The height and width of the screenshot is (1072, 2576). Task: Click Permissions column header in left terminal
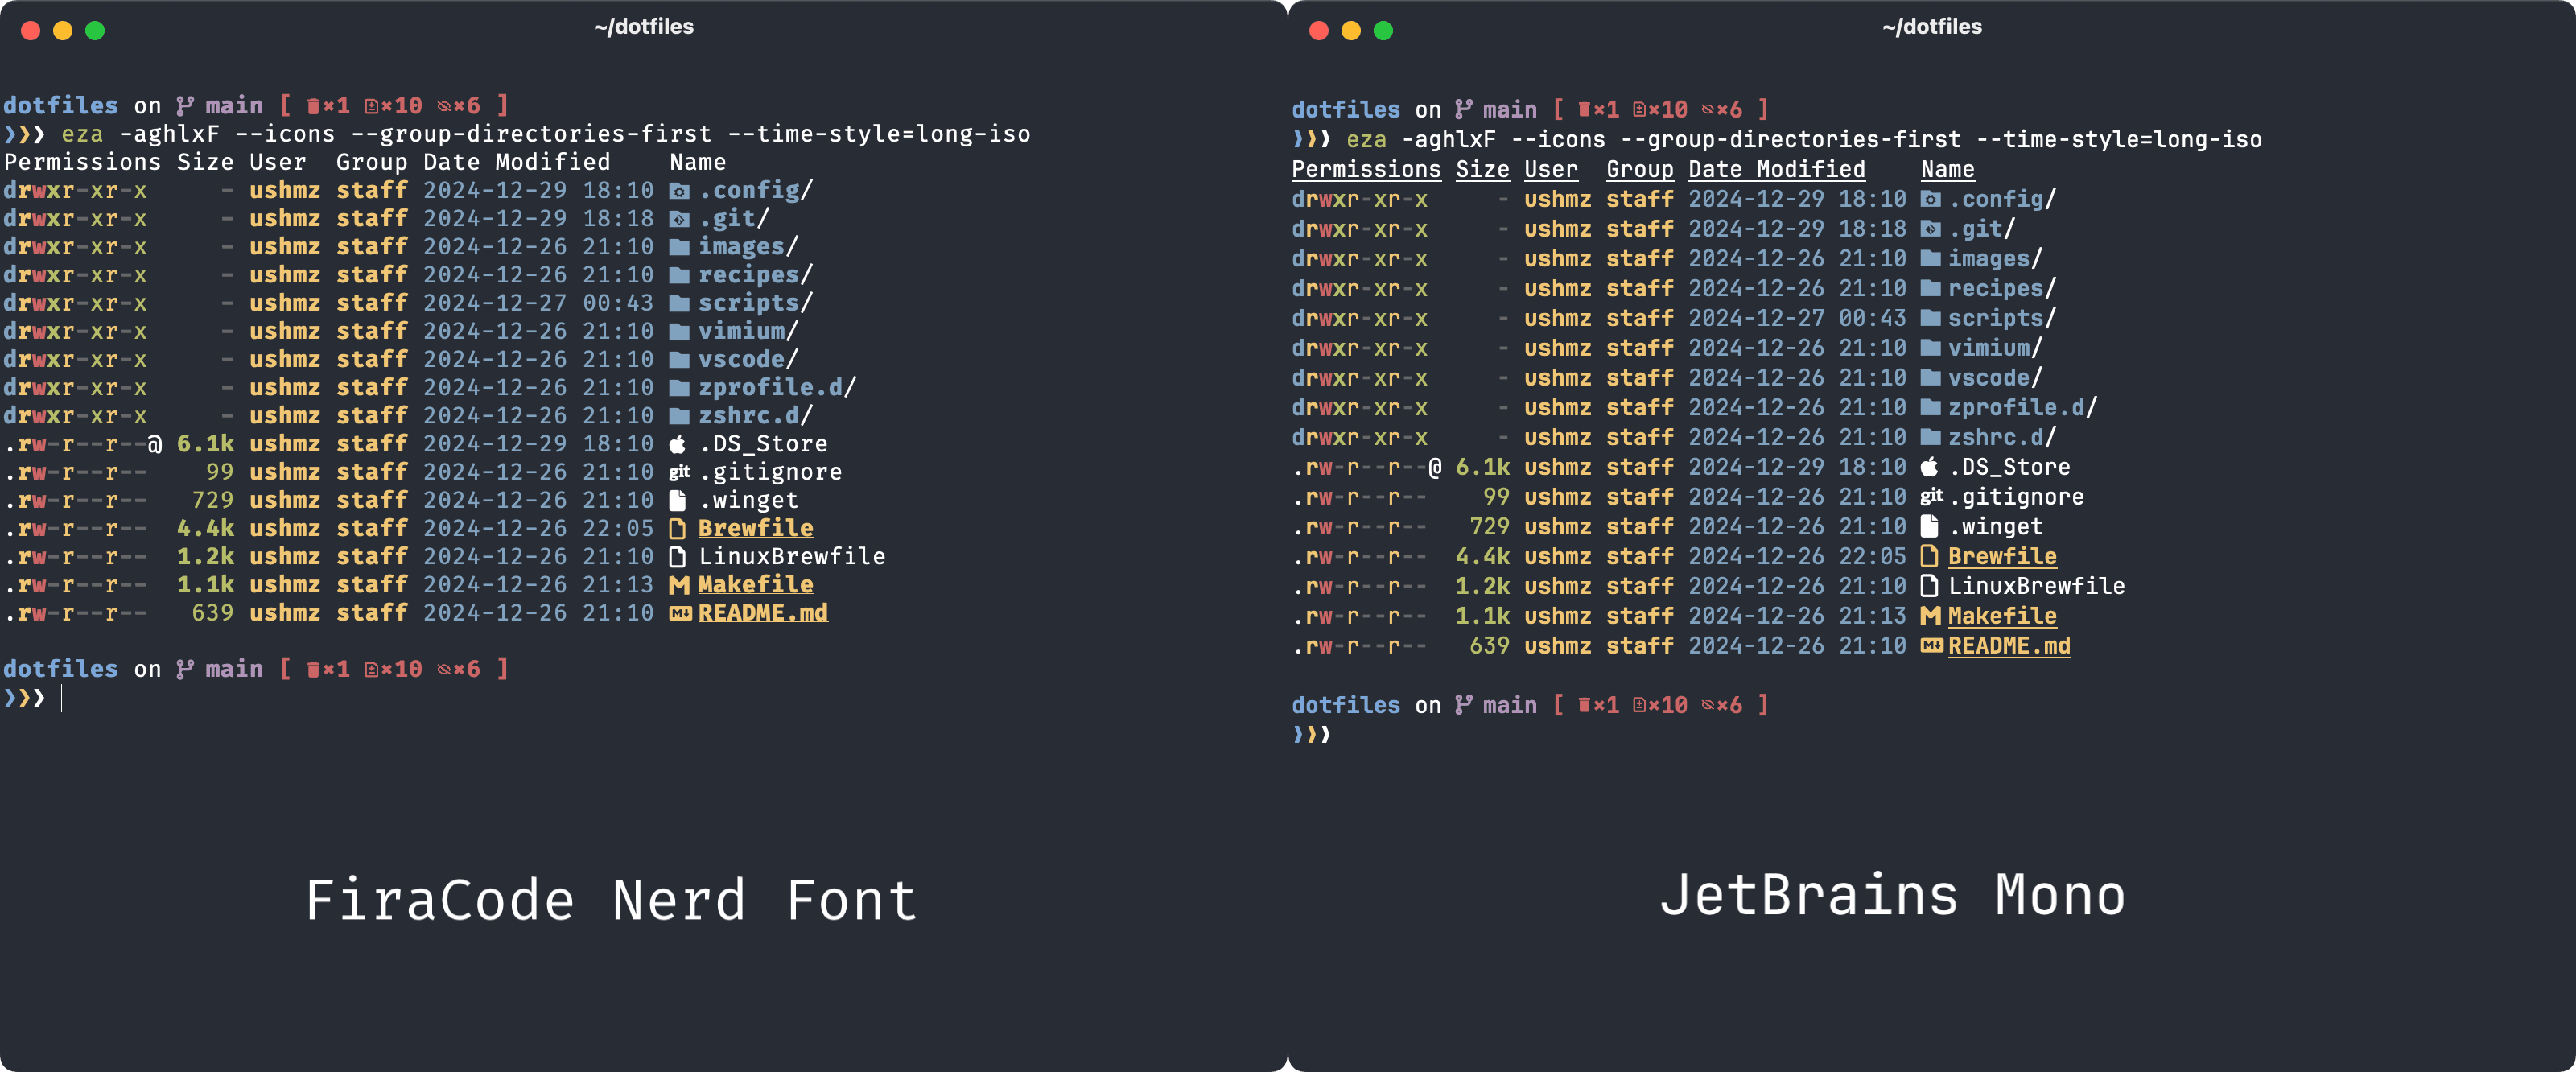tap(82, 162)
